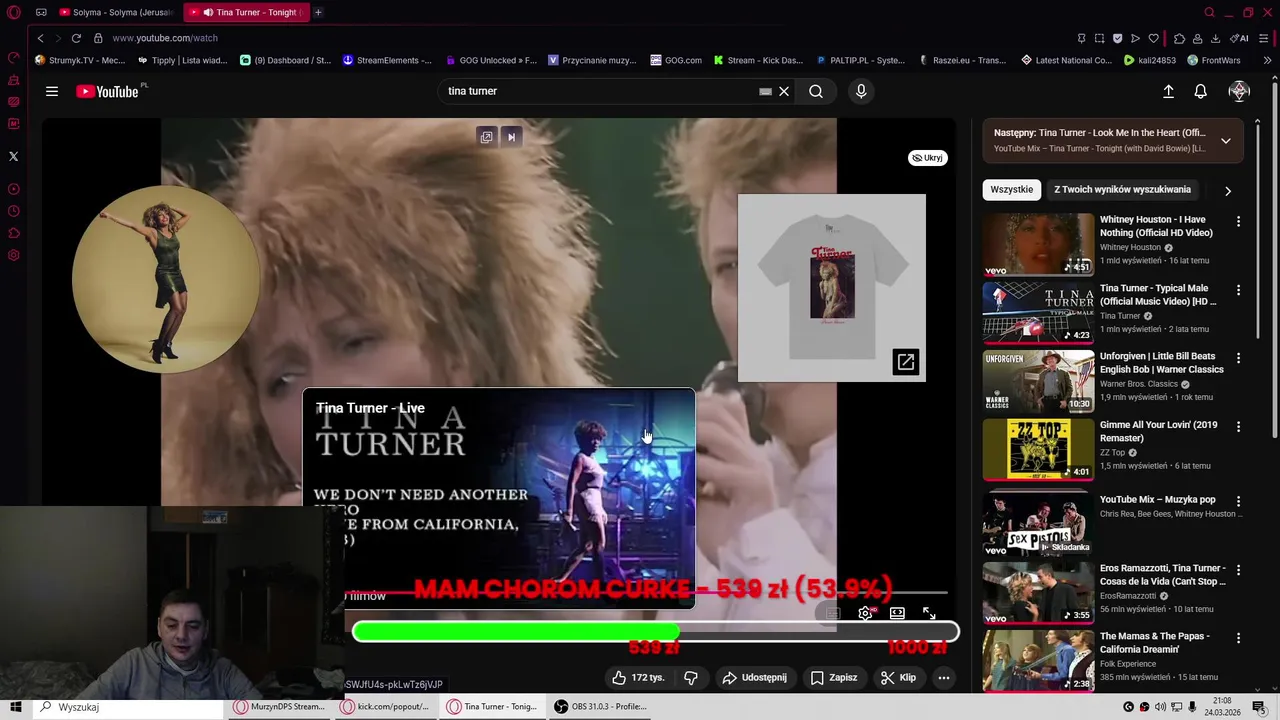
Task: Open Gimme All Your Lovin' video title
Action: (x=1158, y=431)
